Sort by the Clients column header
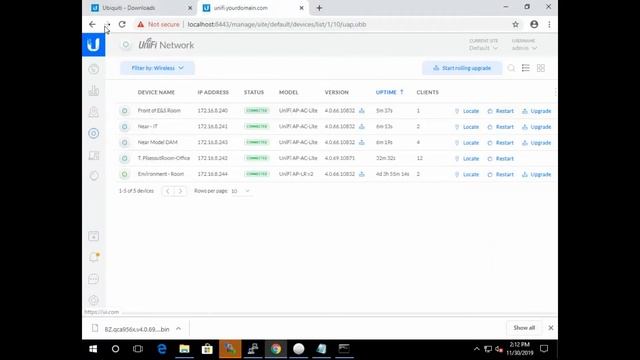This screenshot has height=360, width=640. coord(427,92)
